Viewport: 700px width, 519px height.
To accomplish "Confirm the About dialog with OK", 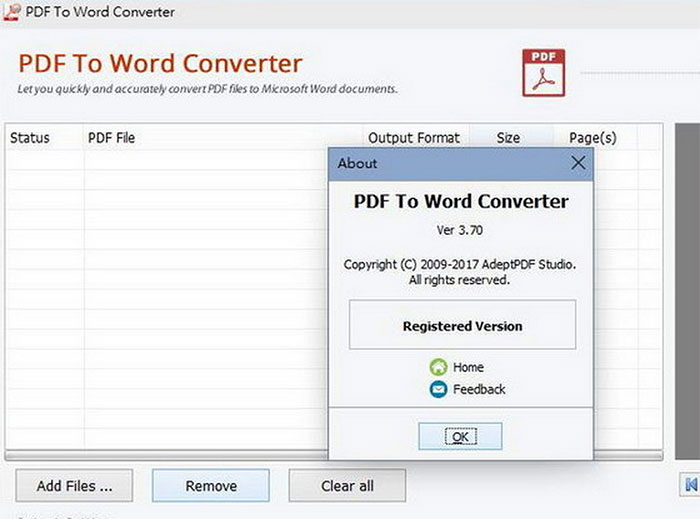I will point(460,436).
